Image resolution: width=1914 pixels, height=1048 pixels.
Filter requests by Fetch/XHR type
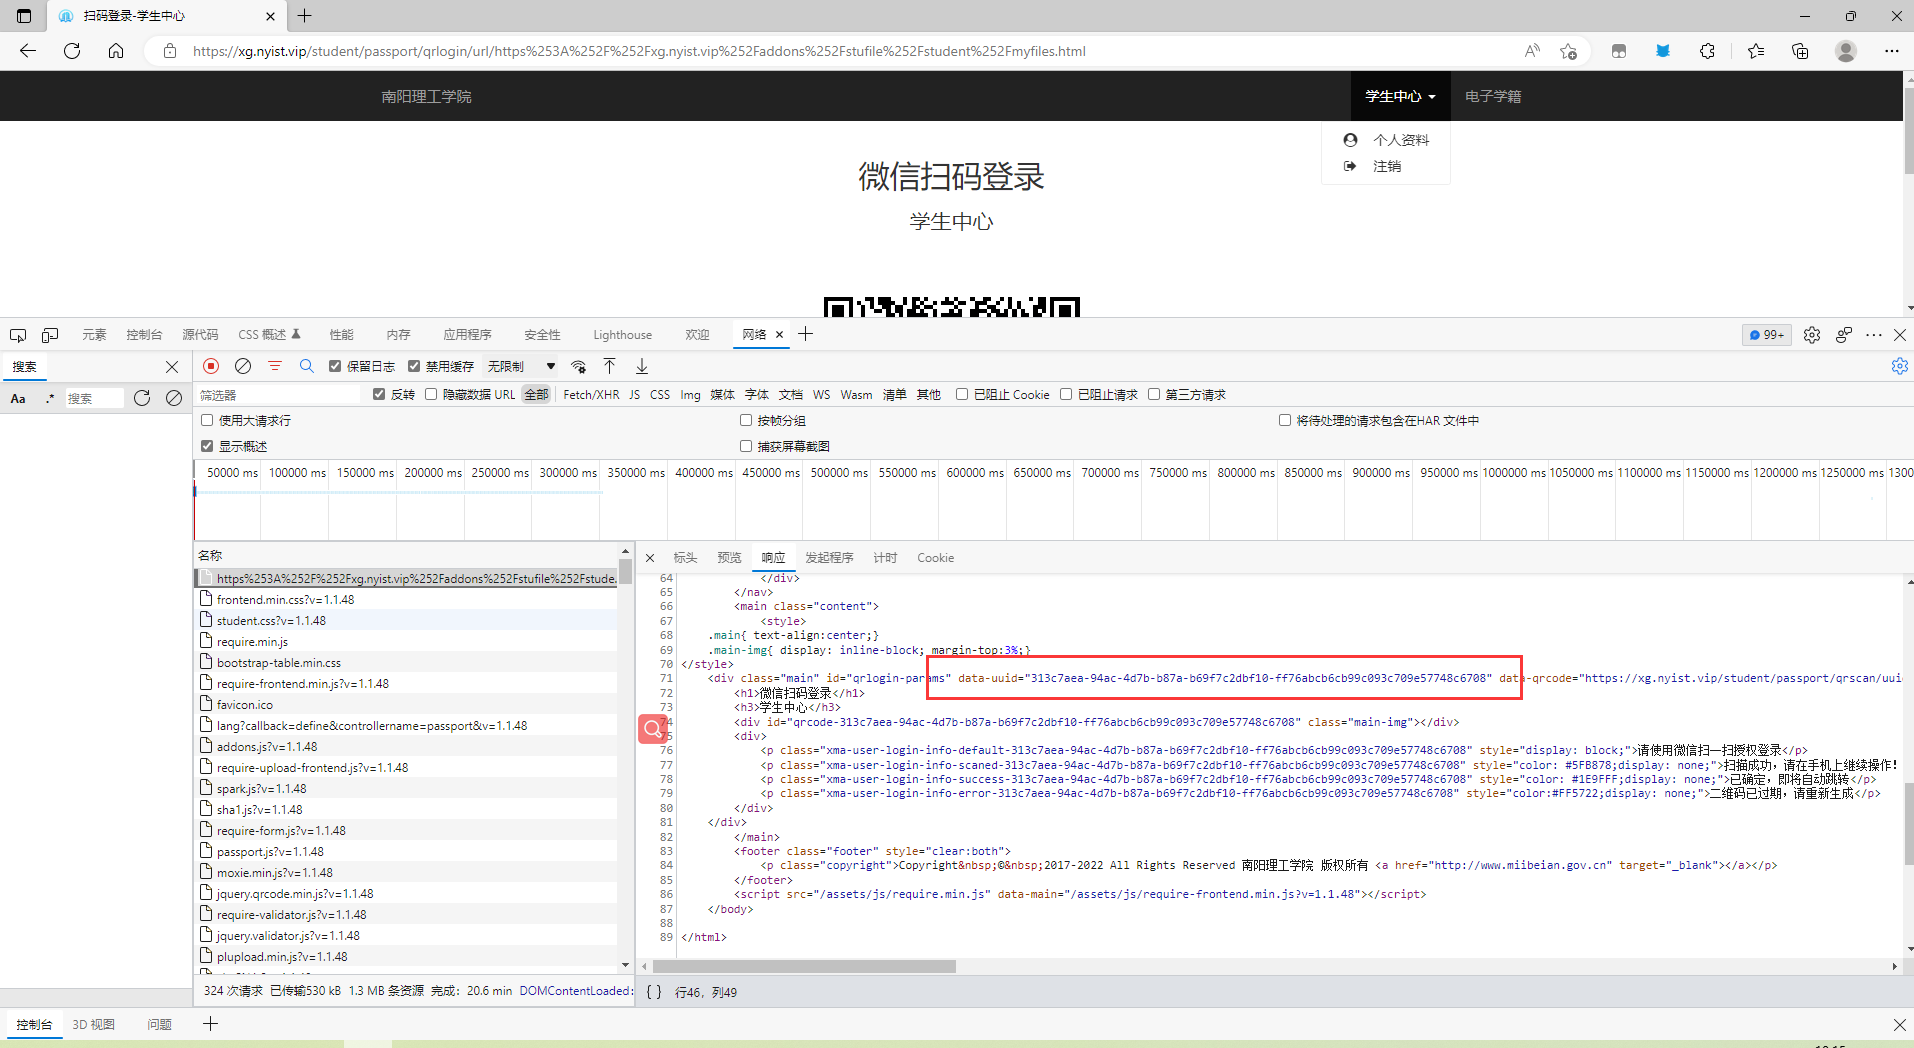click(591, 394)
